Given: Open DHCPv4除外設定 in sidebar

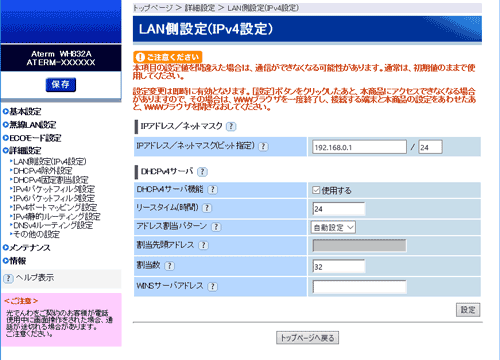Looking at the screenshot, I should [x=43, y=171].
